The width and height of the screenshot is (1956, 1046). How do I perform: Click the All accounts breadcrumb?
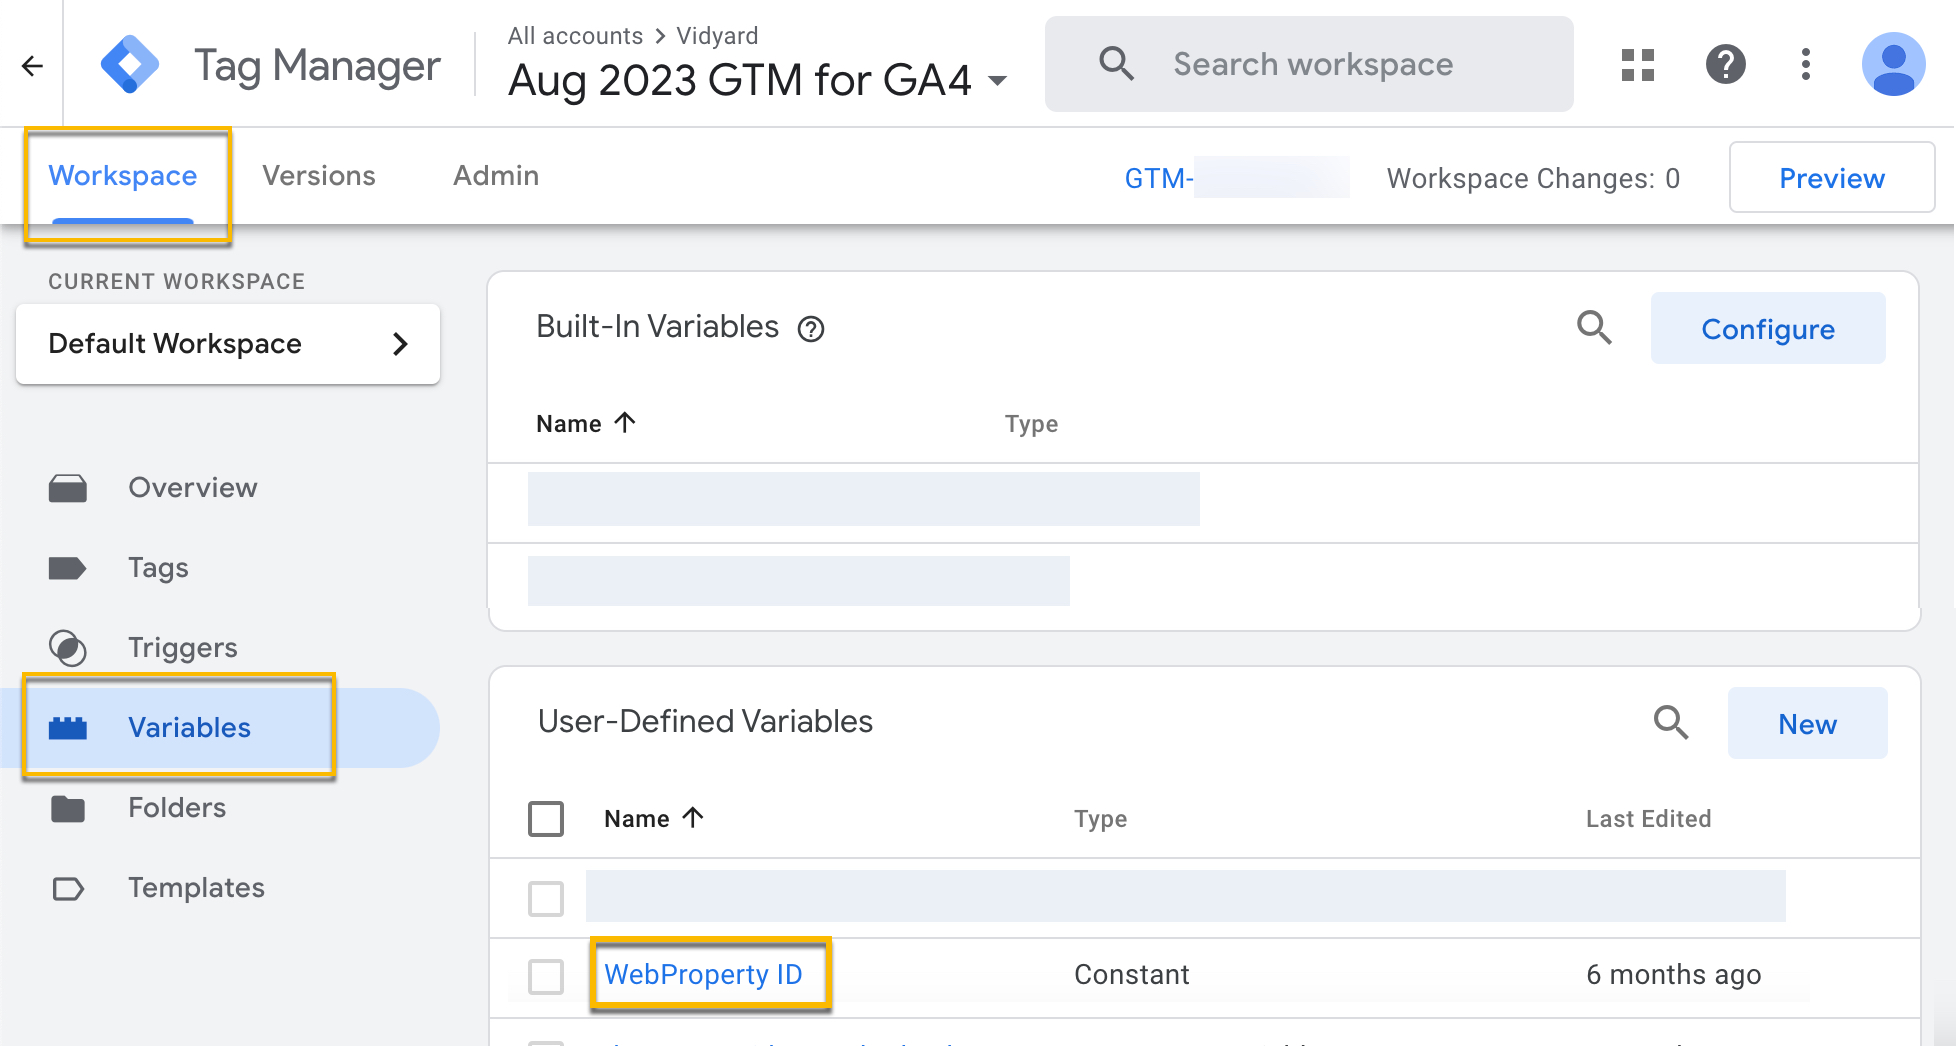(575, 36)
